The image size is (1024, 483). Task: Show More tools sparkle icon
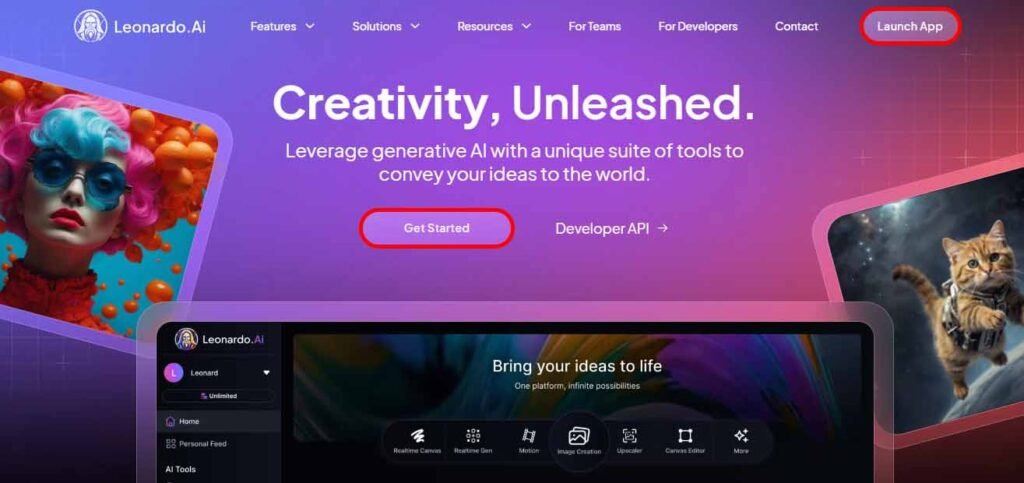click(x=741, y=436)
